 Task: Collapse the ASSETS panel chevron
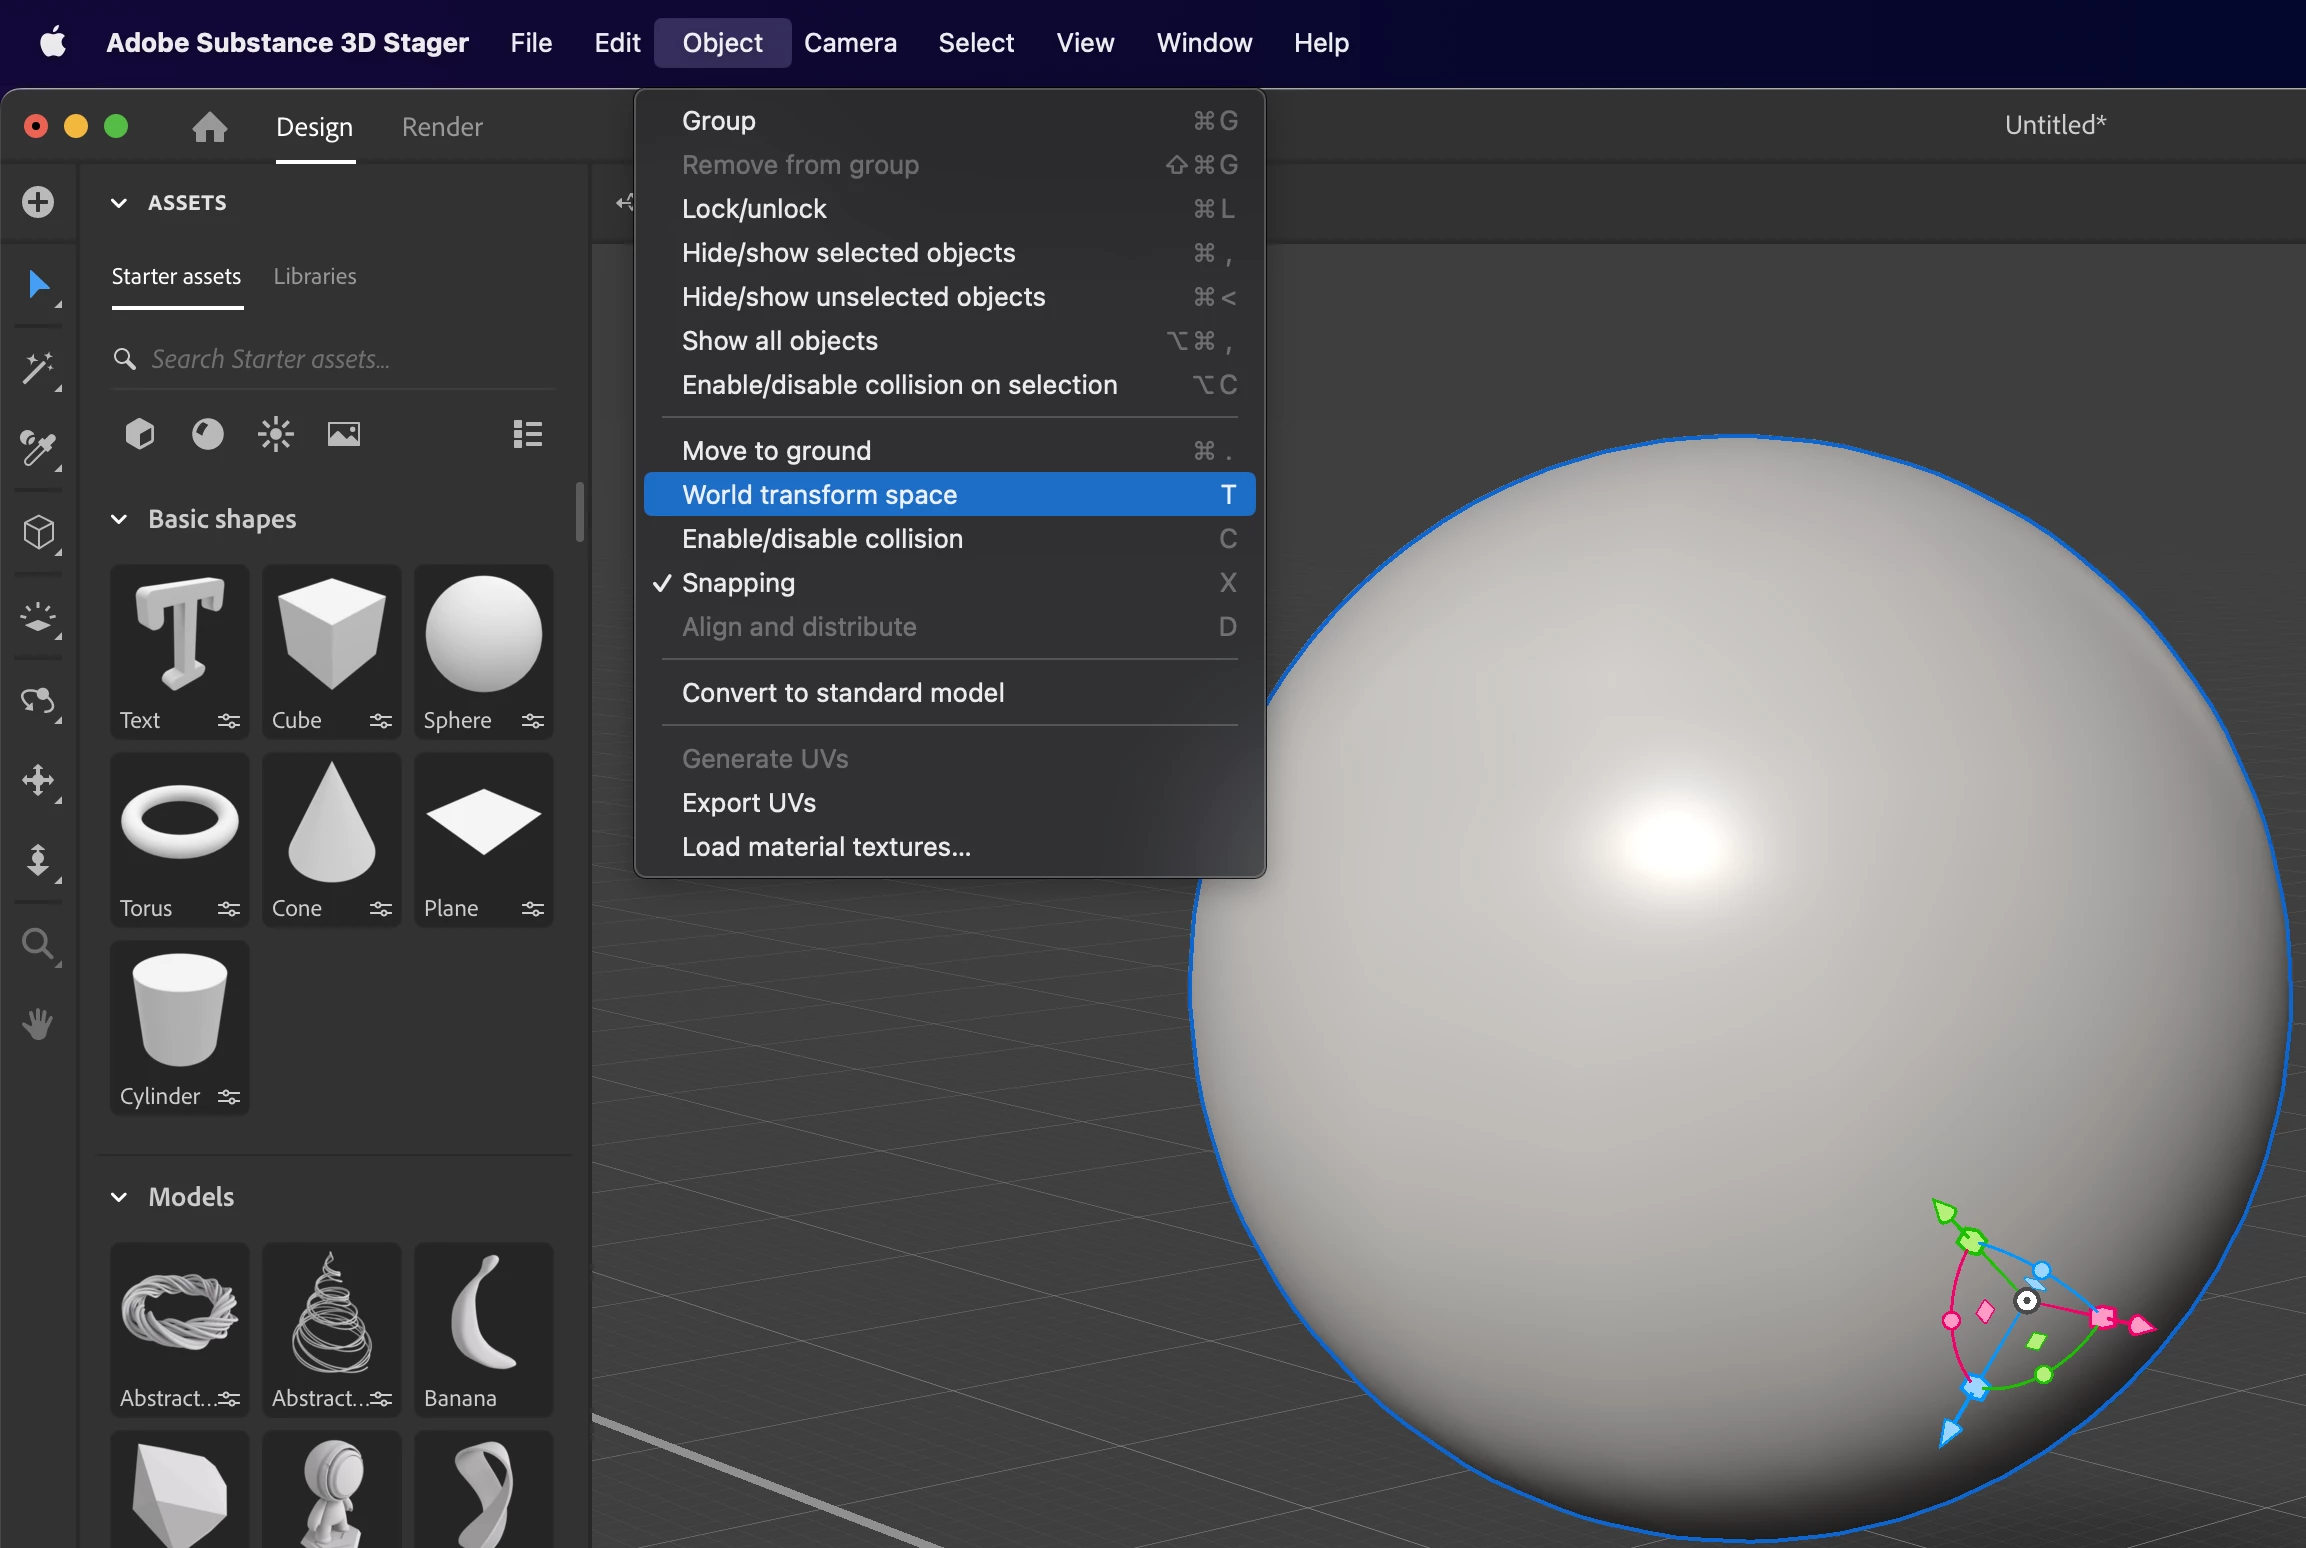(119, 203)
